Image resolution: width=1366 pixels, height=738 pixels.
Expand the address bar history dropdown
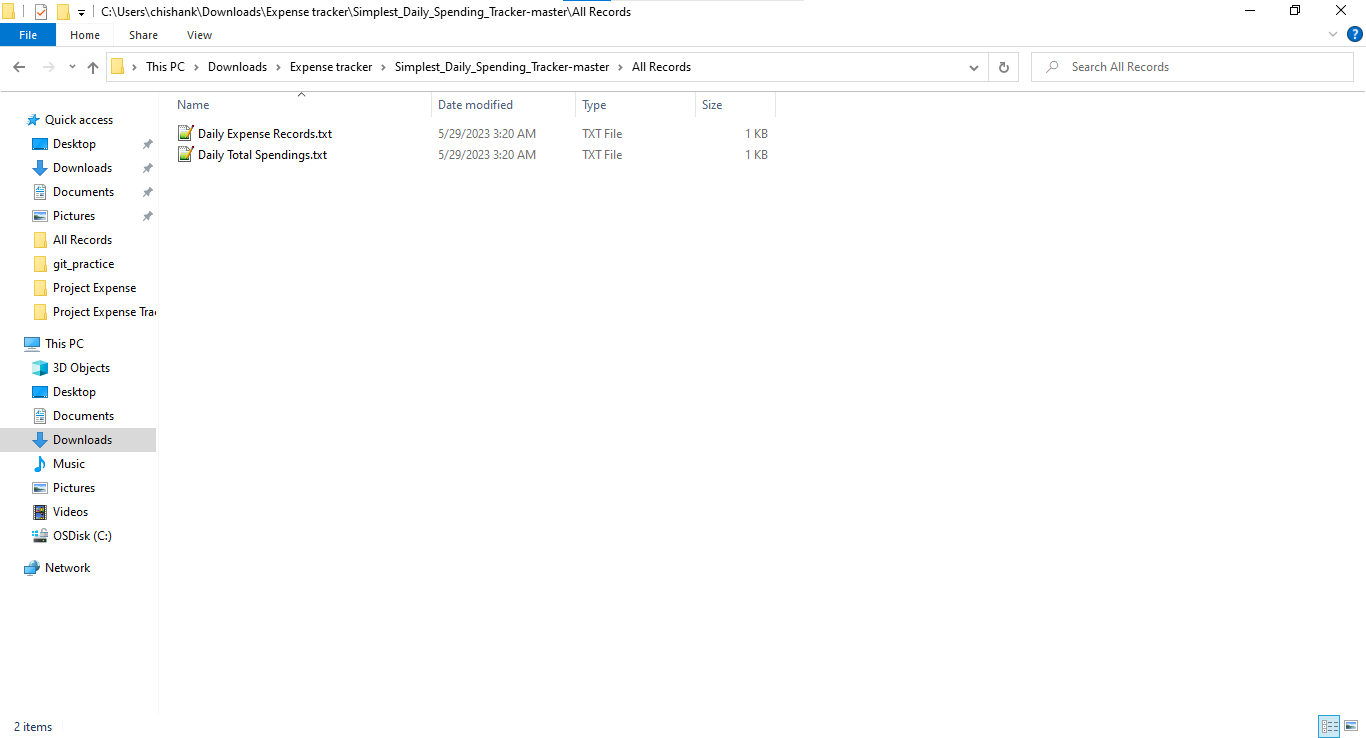tap(973, 66)
